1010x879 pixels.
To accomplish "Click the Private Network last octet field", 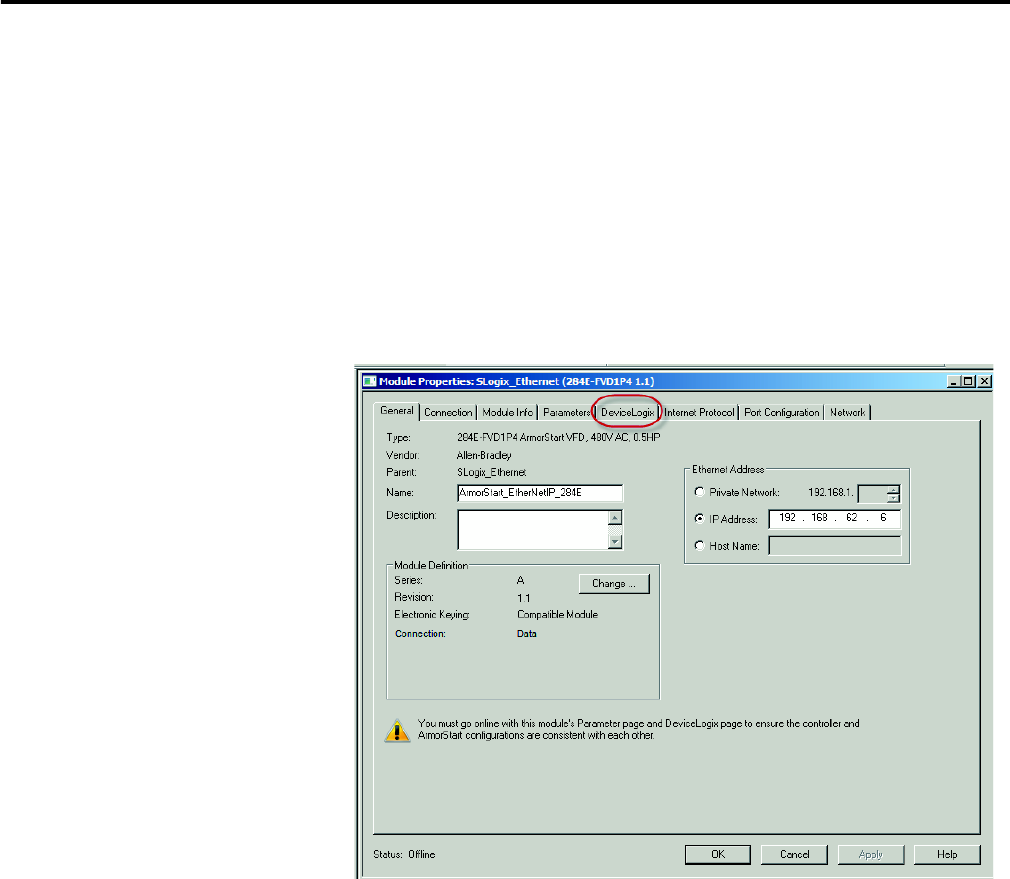I will pos(872,494).
